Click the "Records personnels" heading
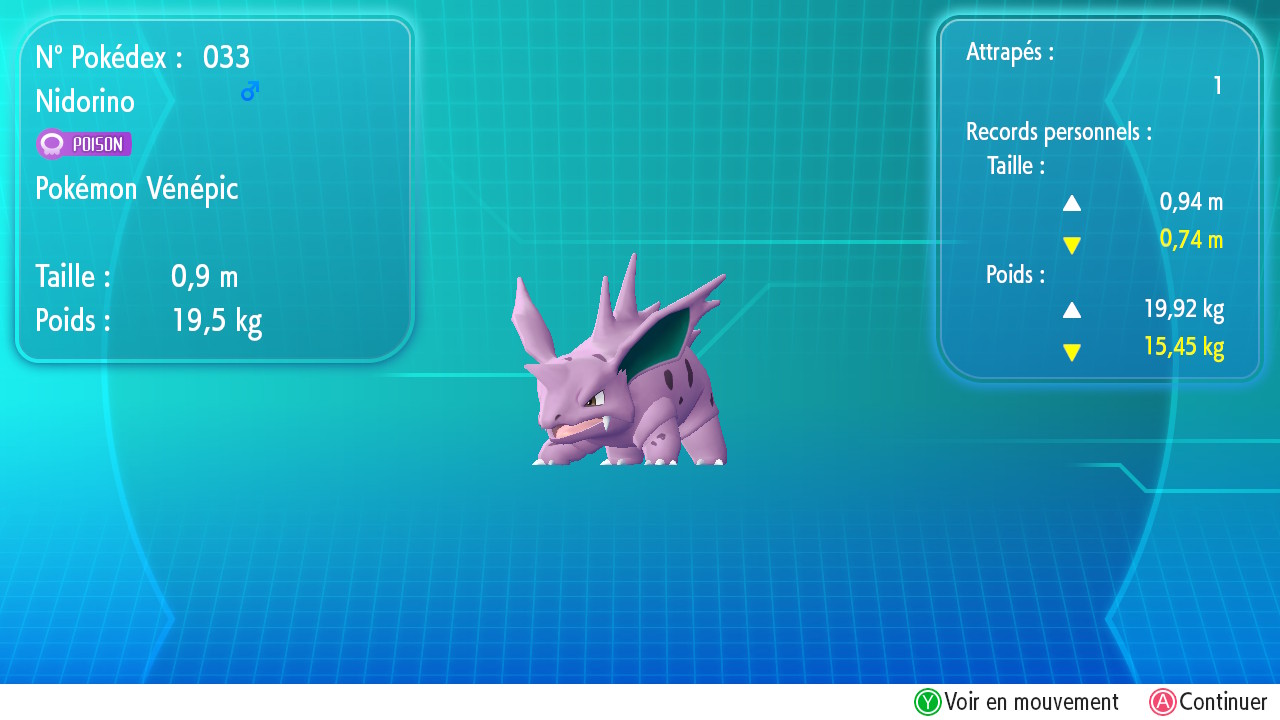Screen dimensions: 1280x720 click(x=1058, y=132)
